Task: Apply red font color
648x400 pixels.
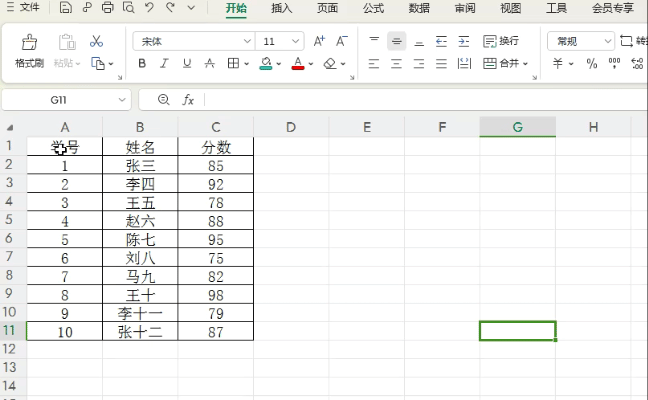Action: point(298,63)
